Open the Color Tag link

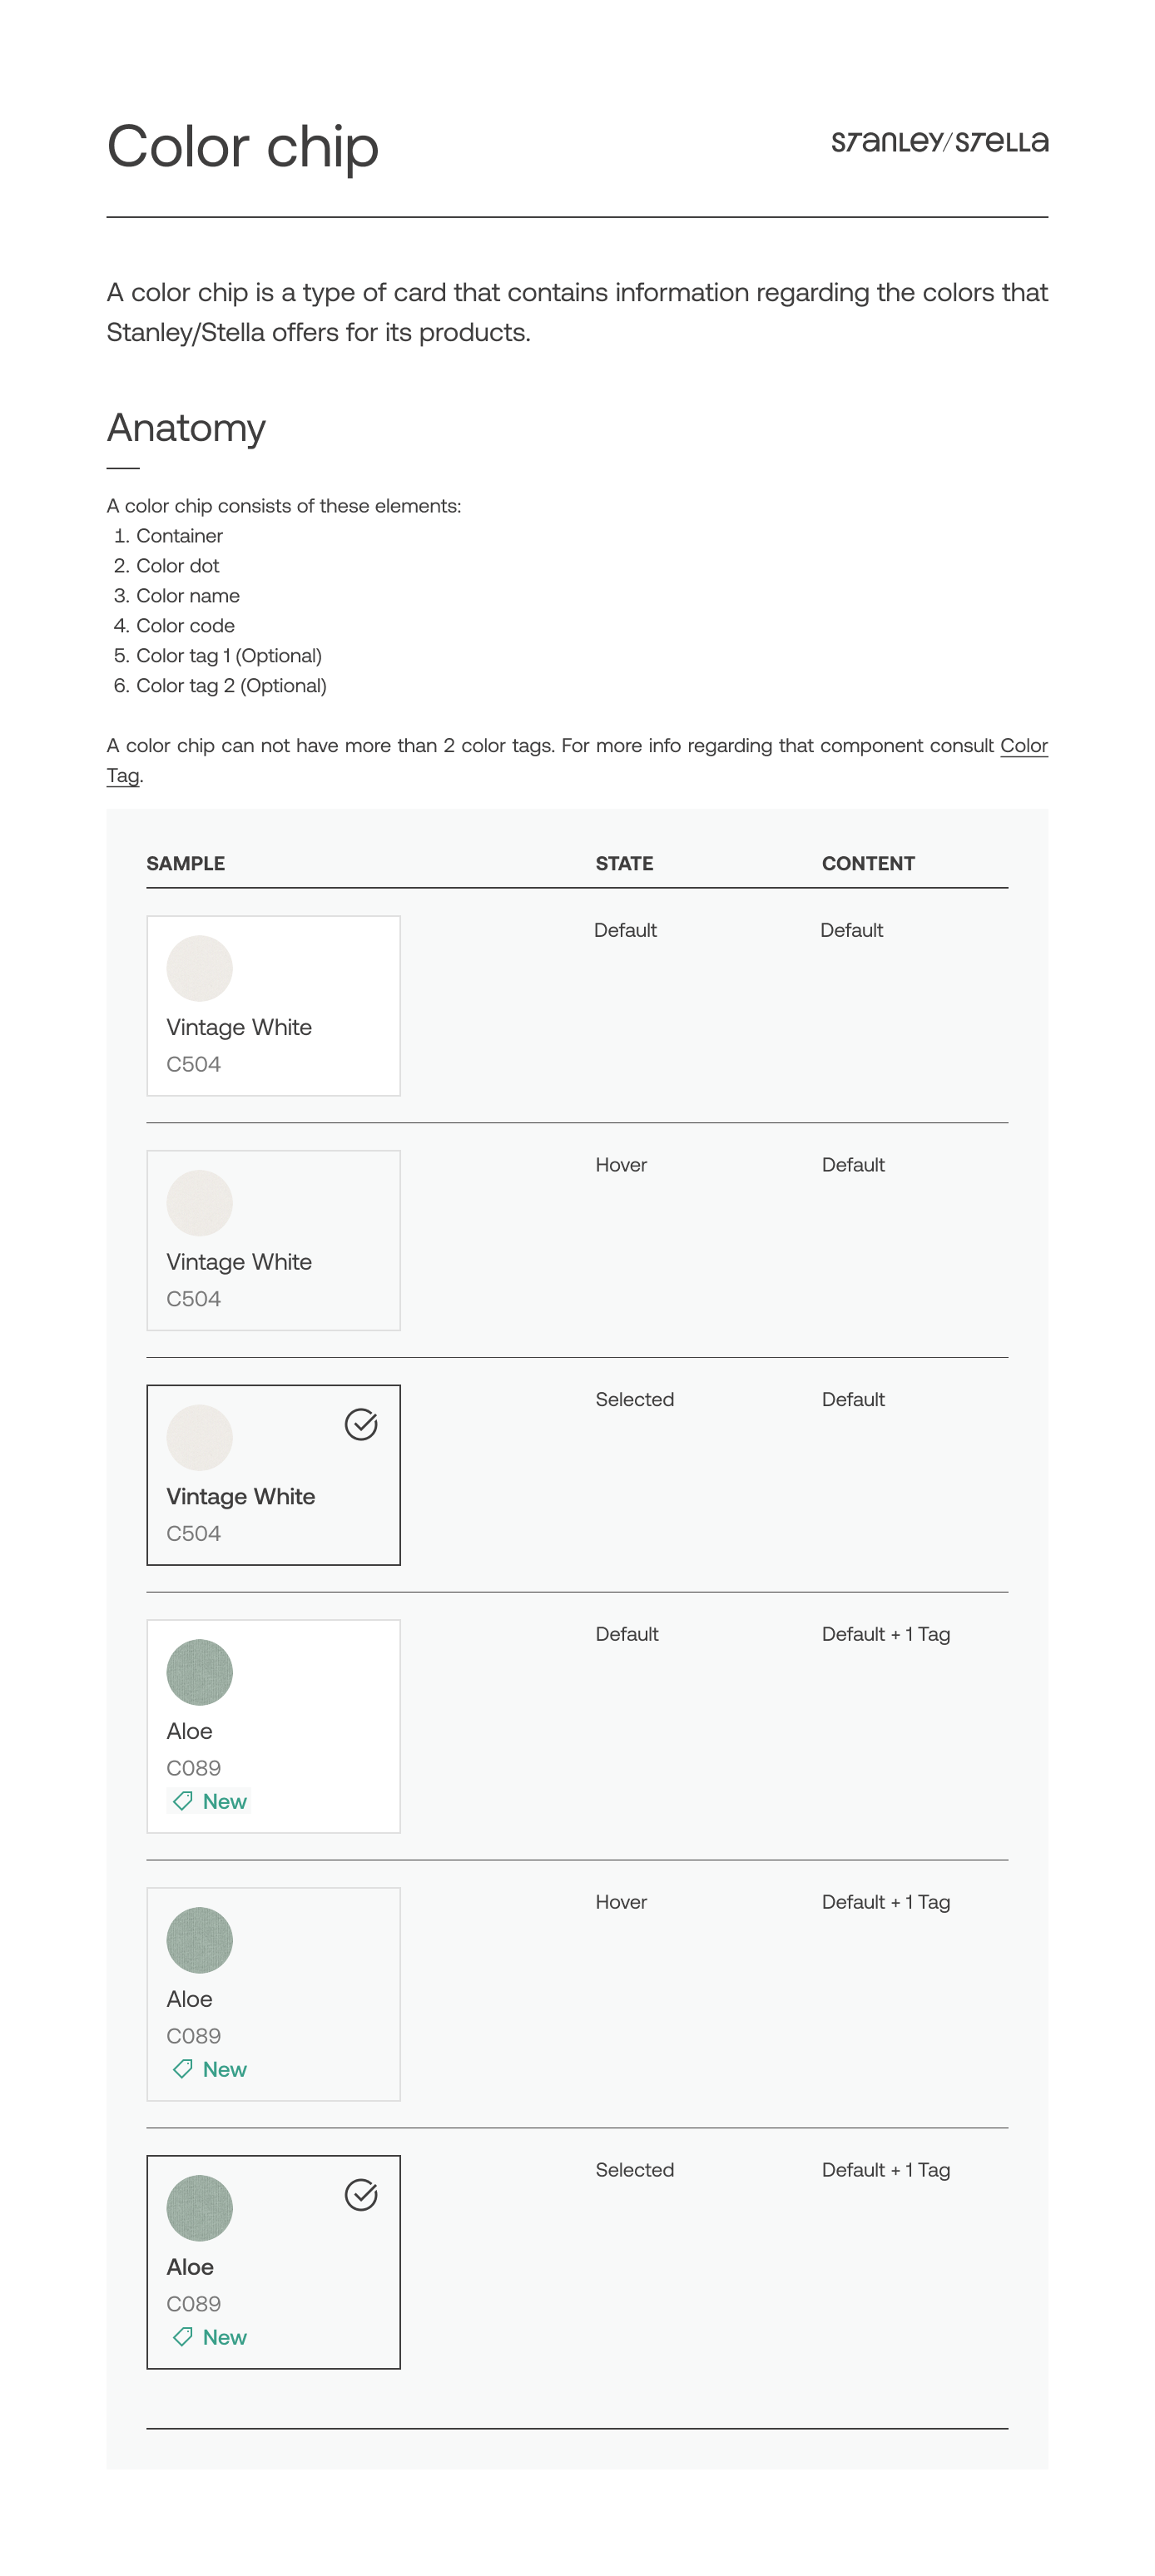click(x=1023, y=746)
